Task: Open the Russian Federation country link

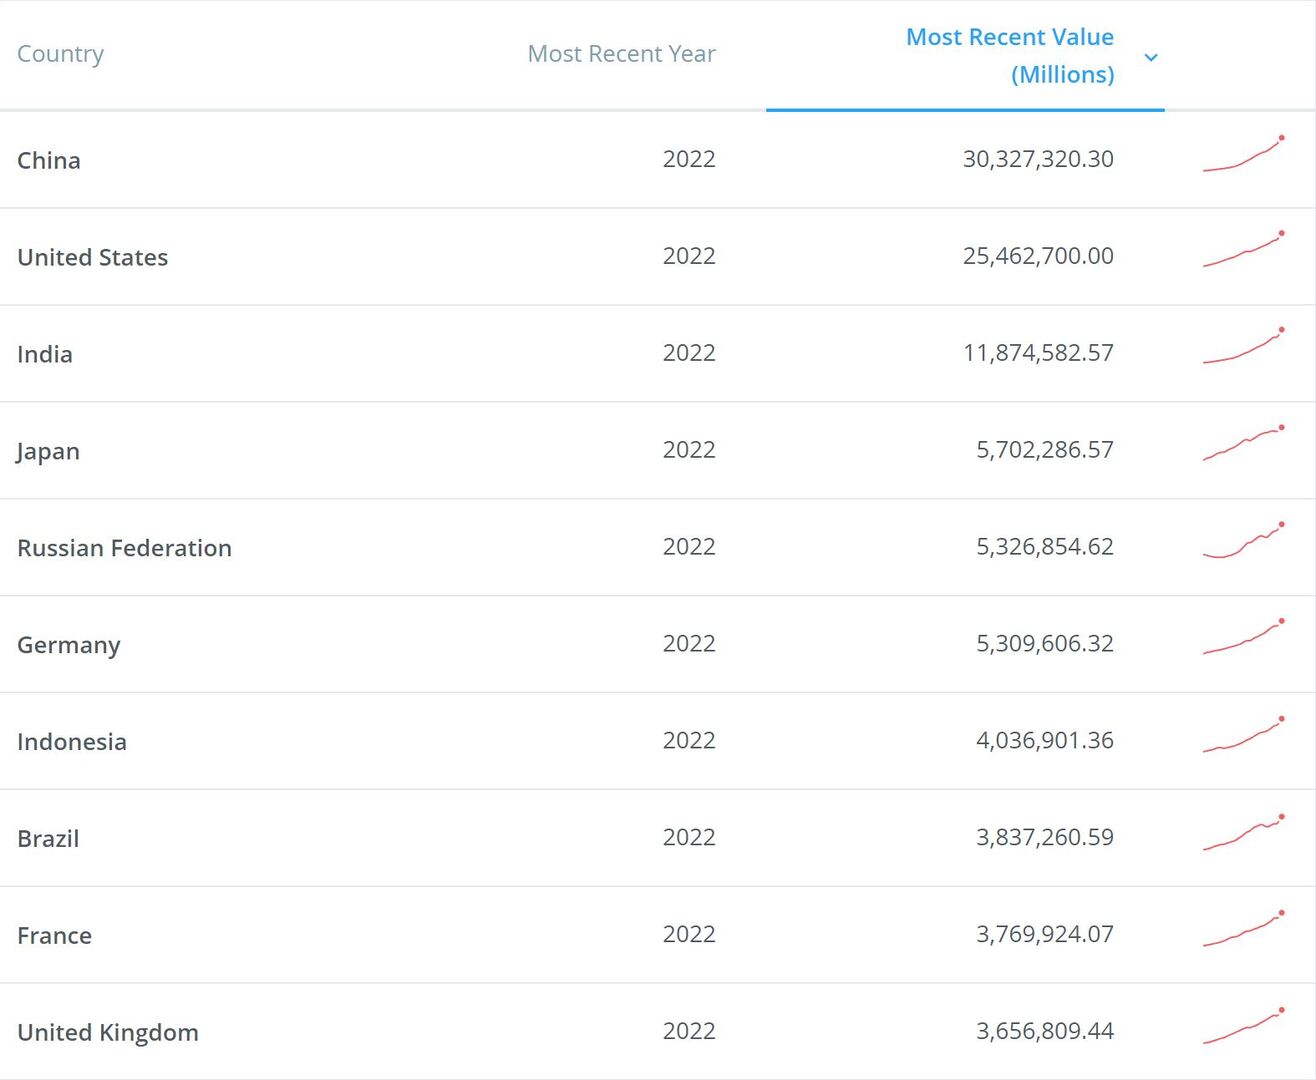Action: [x=125, y=548]
